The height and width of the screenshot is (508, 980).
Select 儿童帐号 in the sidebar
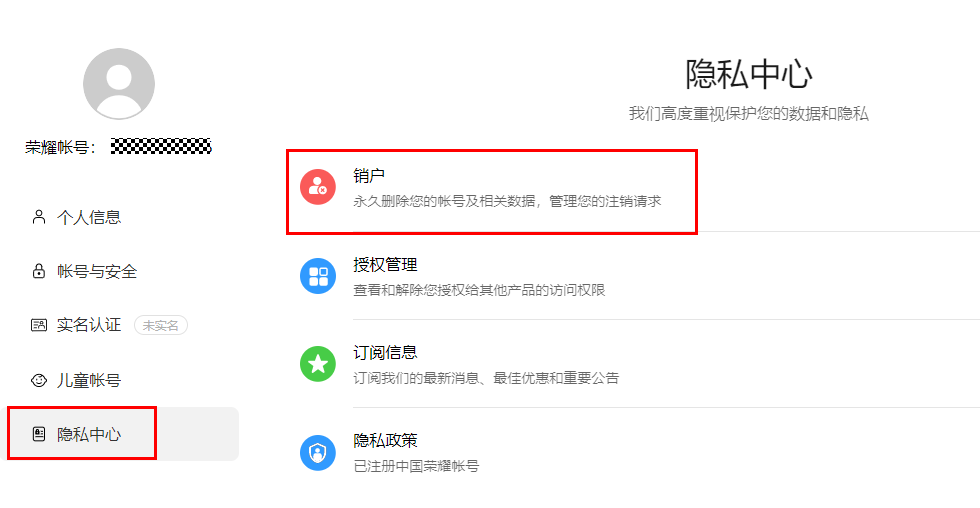point(122,380)
